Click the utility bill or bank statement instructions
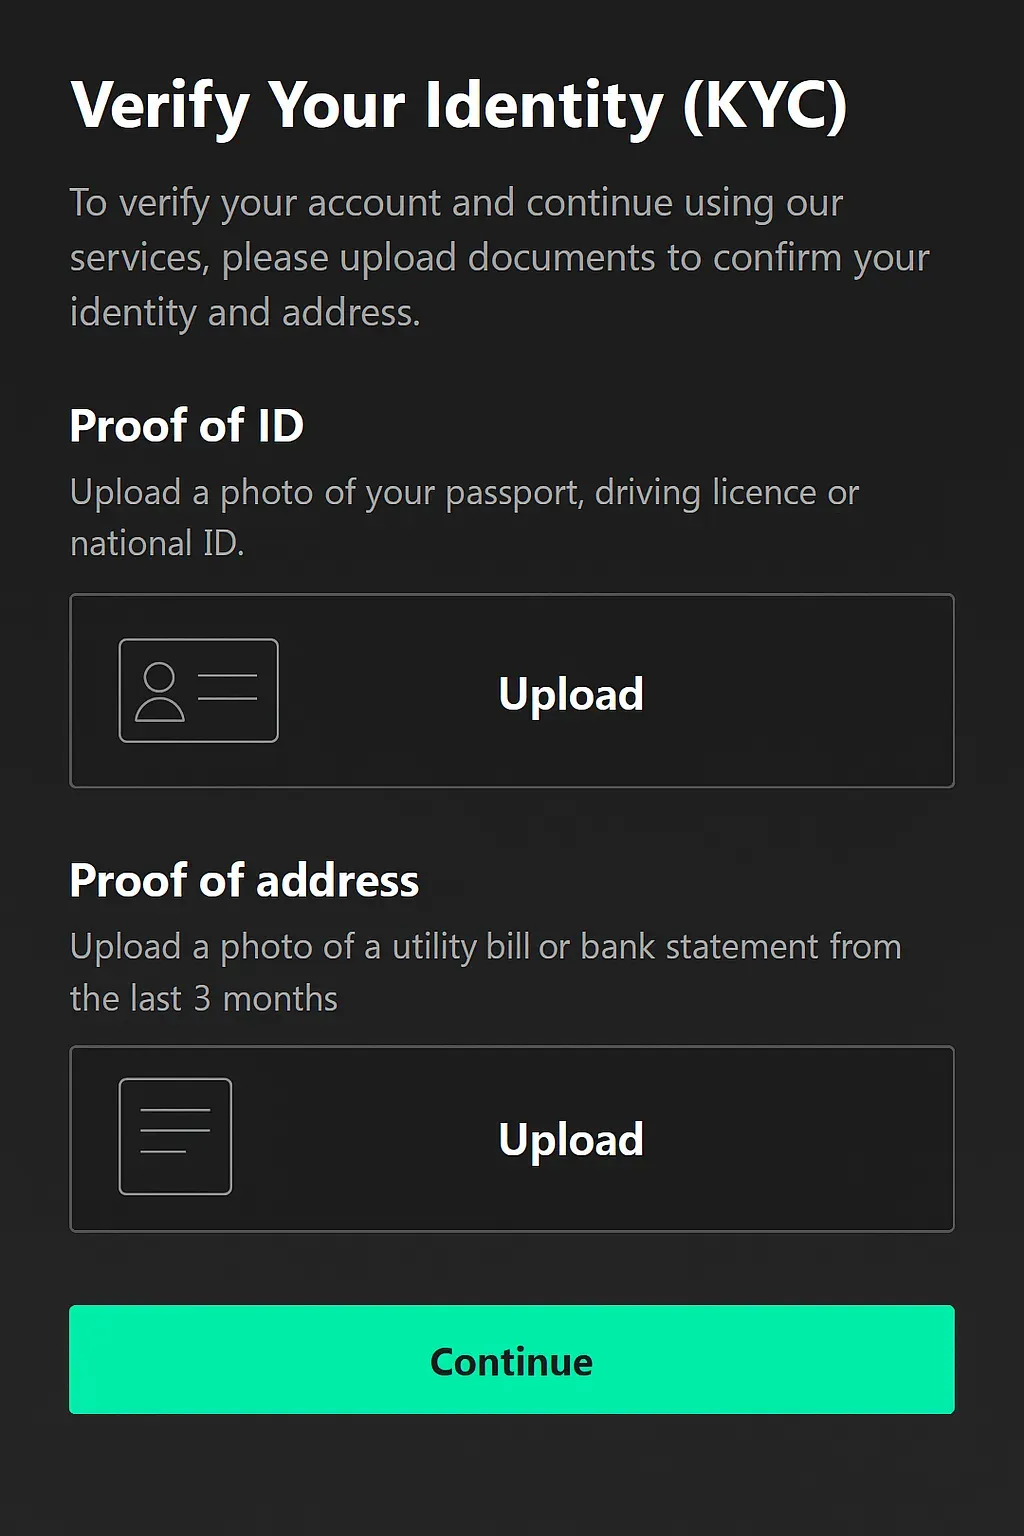Image resolution: width=1024 pixels, height=1536 pixels. click(486, 947)
